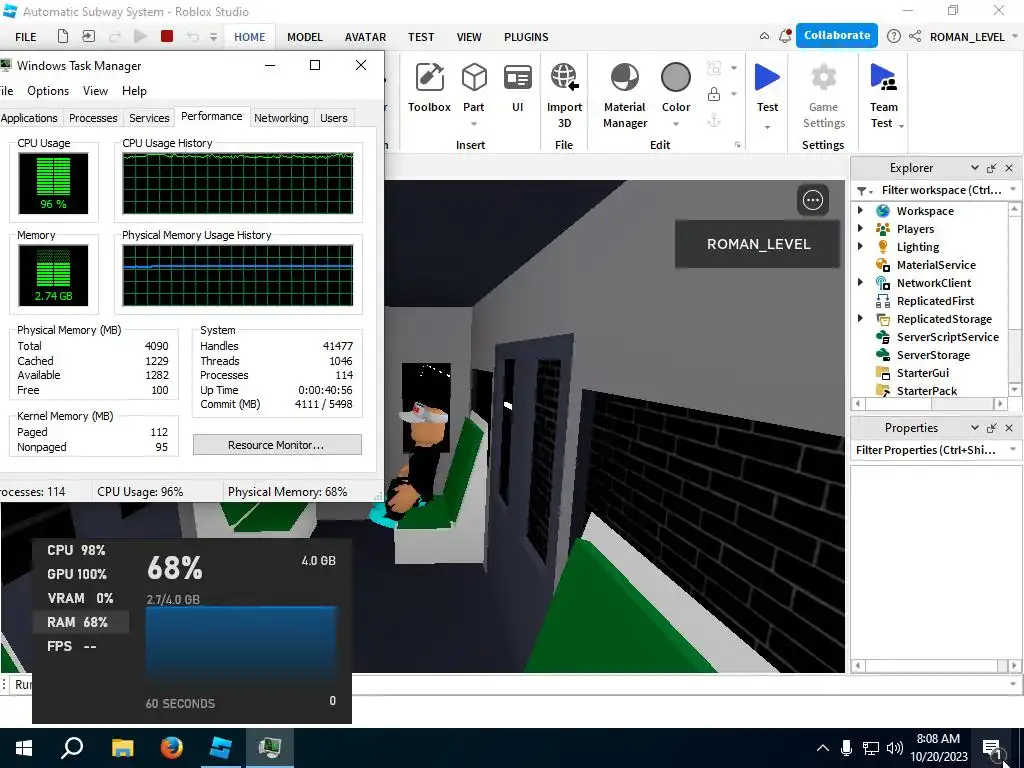Switch to Processes tab in Task Manager
Image resolution: width=1024 pixels, height=768 pixels.
pos(93,118)
